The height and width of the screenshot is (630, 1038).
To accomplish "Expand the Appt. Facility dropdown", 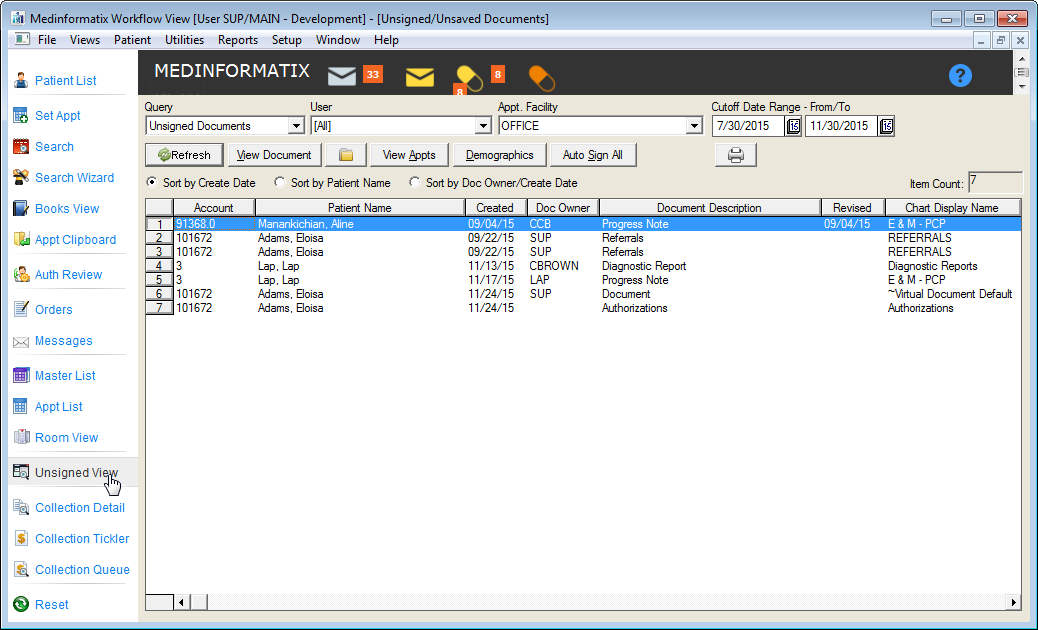I will pyautogui.click(x=694, y=126).
